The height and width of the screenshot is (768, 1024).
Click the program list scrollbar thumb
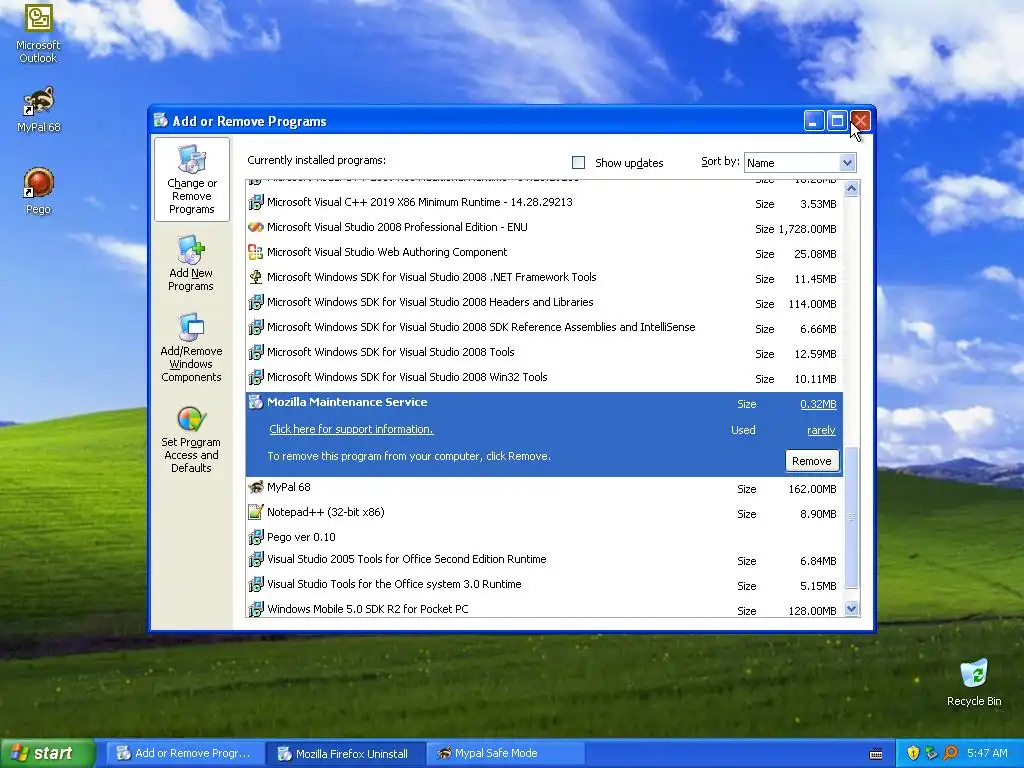pyautogui.click(x=852, y=517)
